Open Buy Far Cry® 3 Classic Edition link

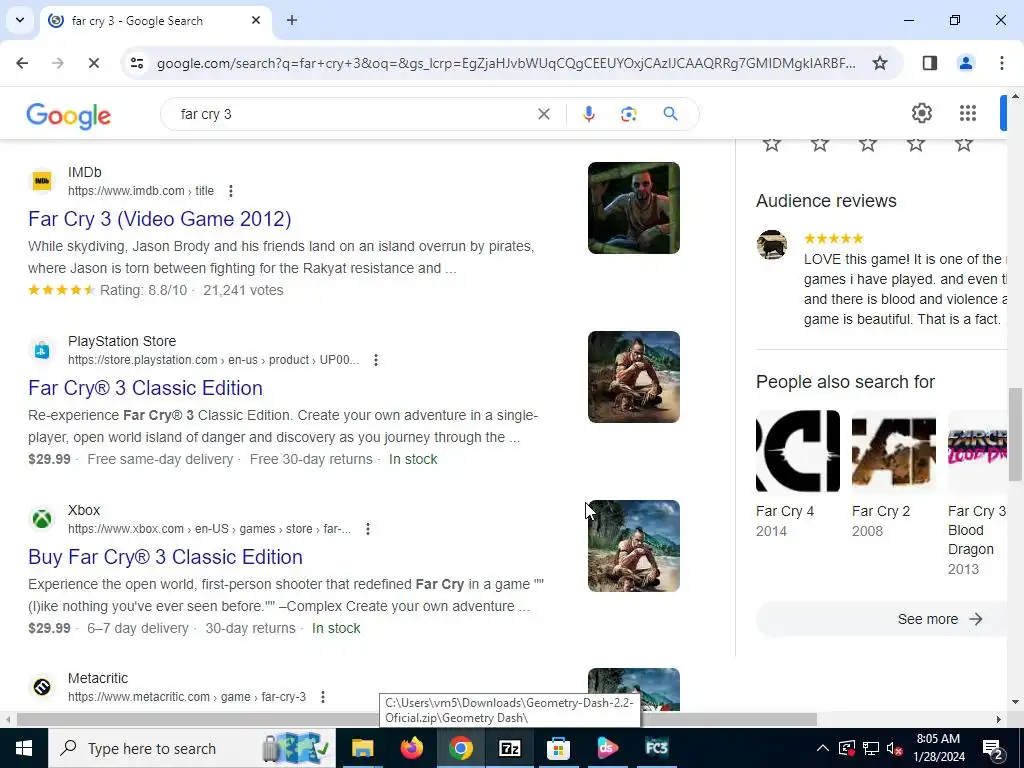coord(165,557)
